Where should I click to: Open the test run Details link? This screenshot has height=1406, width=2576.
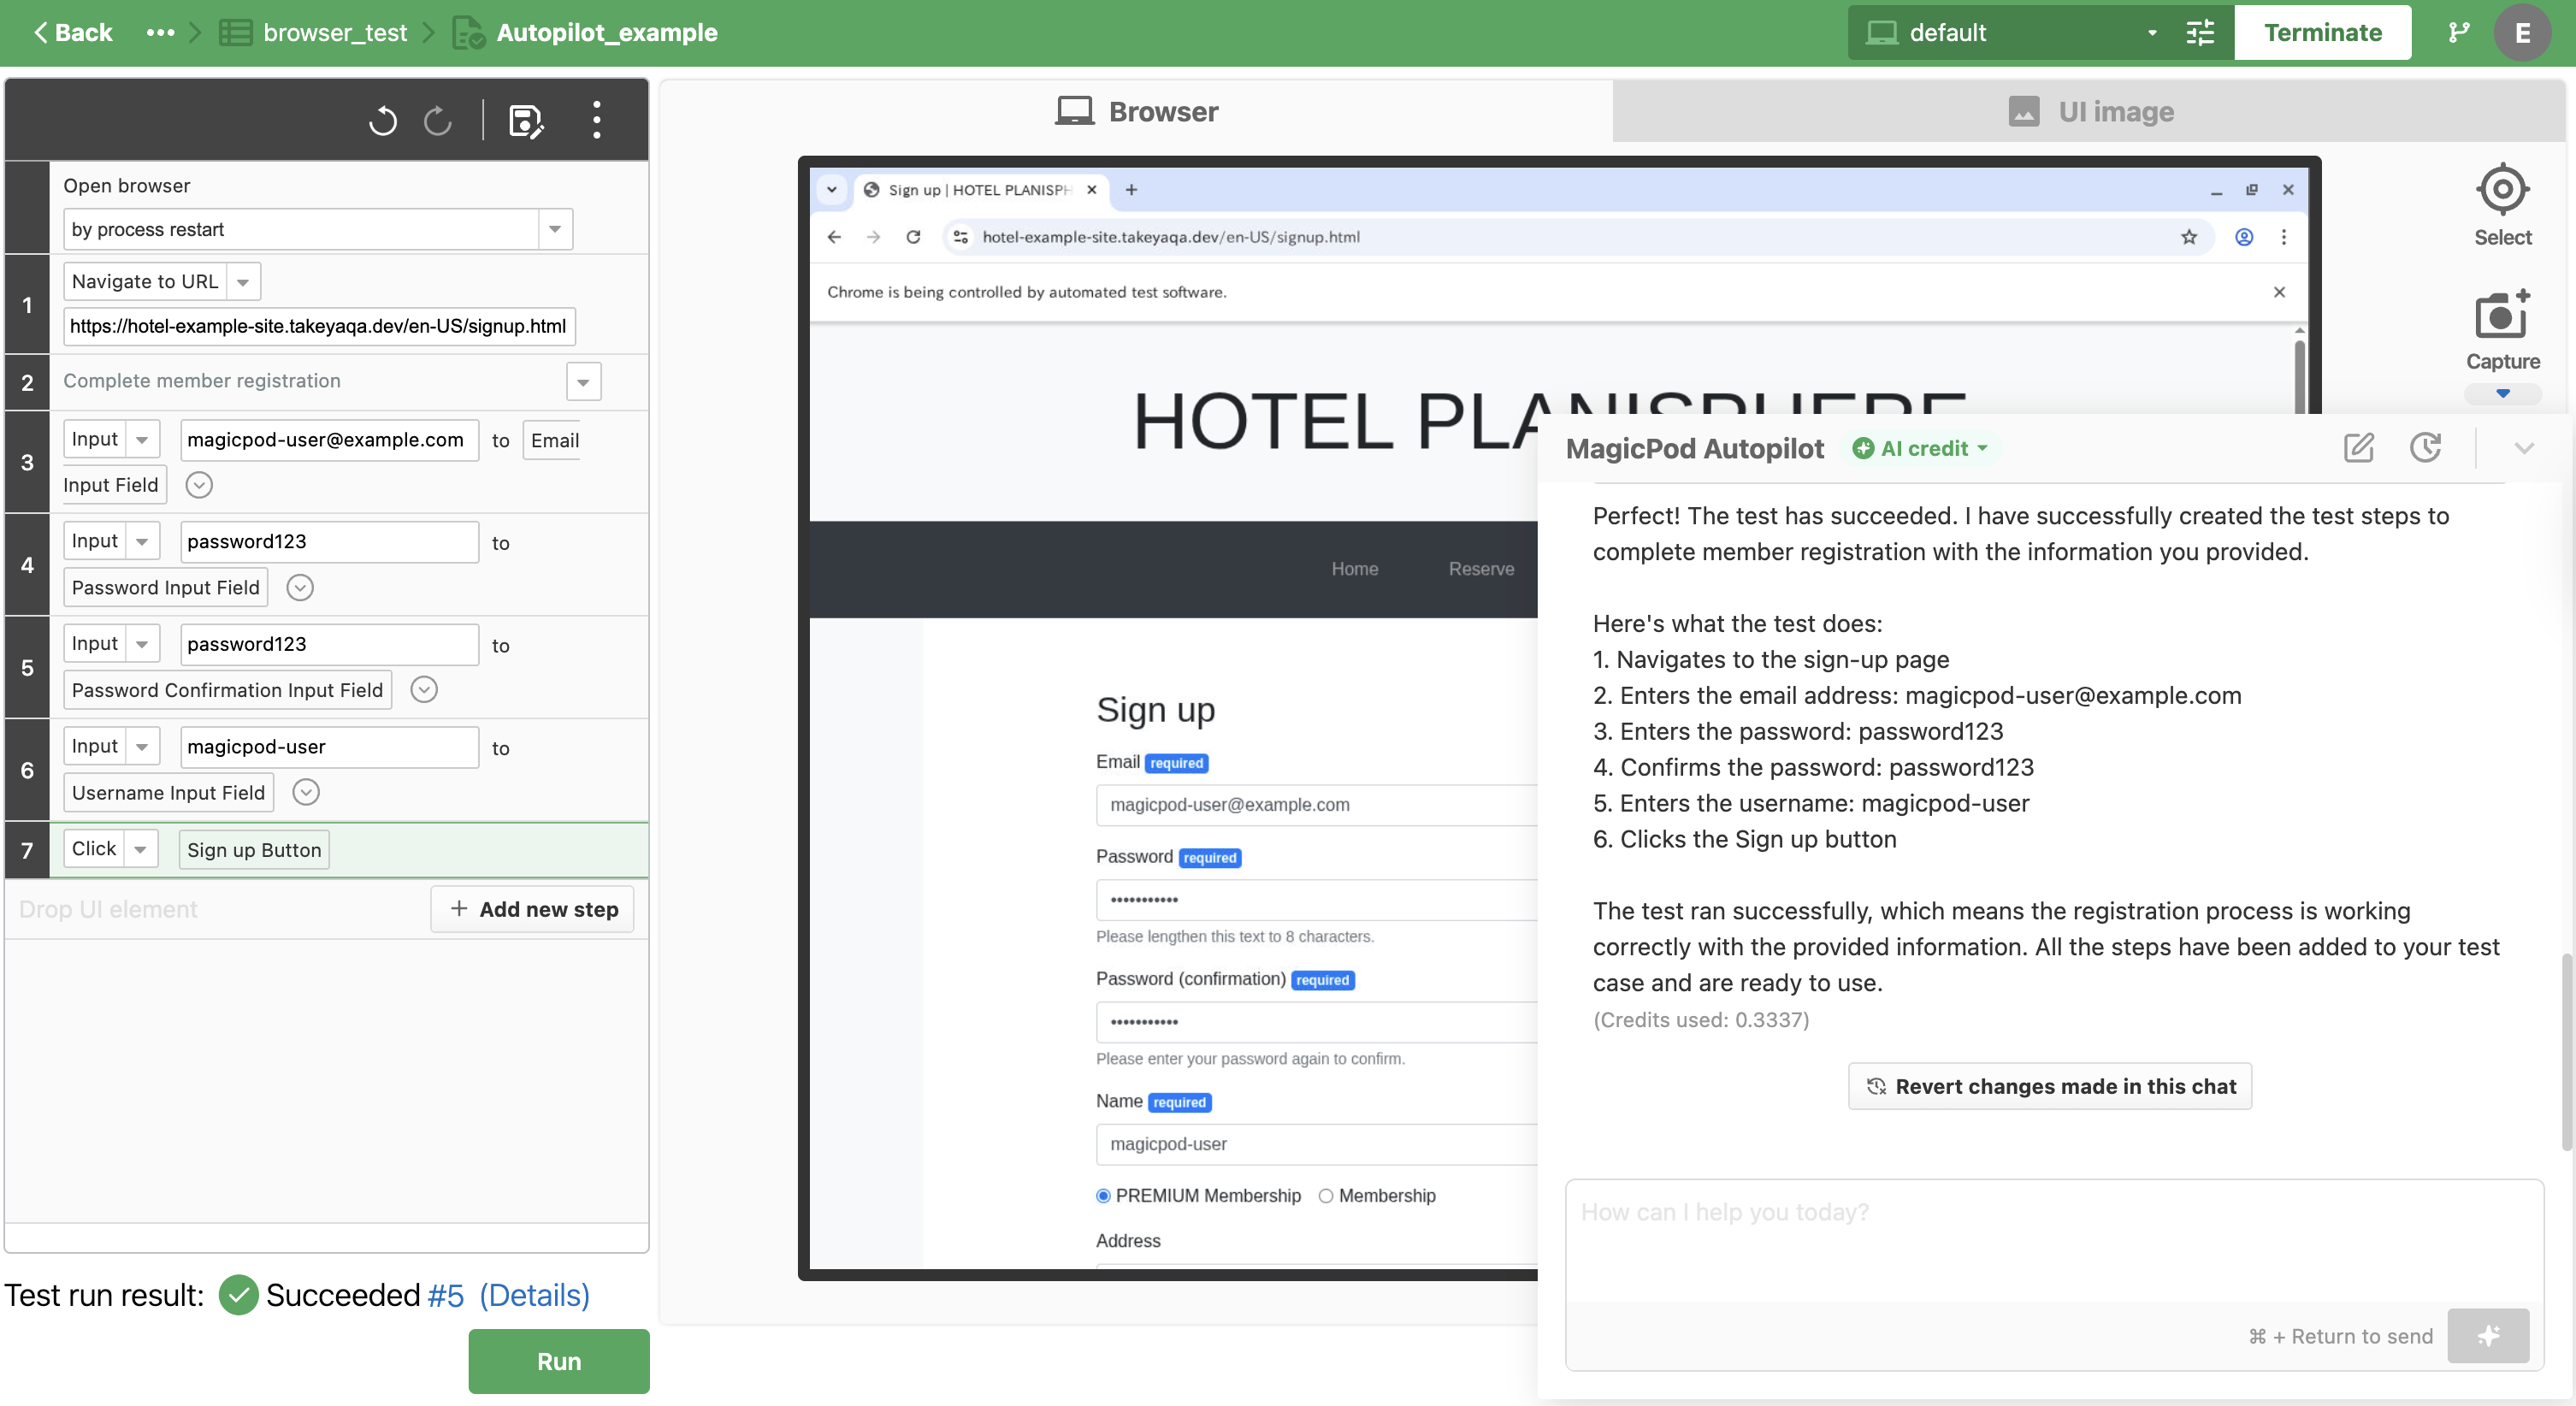(x=535, y=1295)
